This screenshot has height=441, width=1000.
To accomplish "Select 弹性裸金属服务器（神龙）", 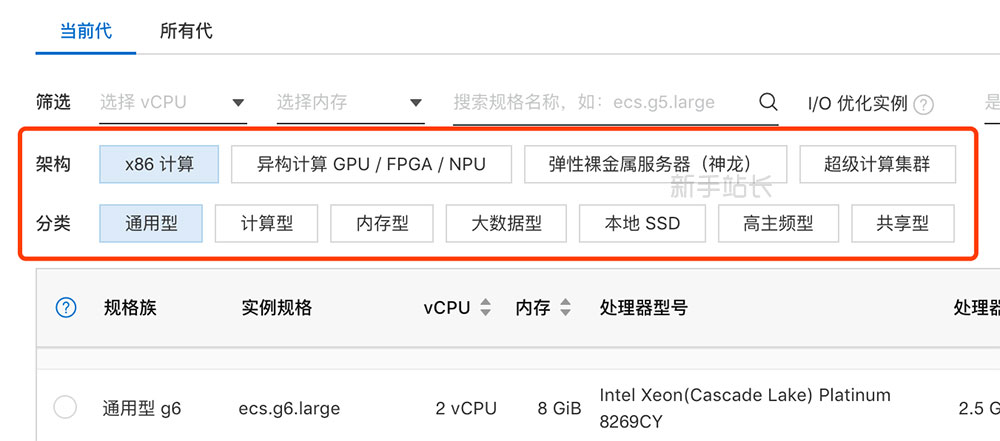I will tap(656, 165).
